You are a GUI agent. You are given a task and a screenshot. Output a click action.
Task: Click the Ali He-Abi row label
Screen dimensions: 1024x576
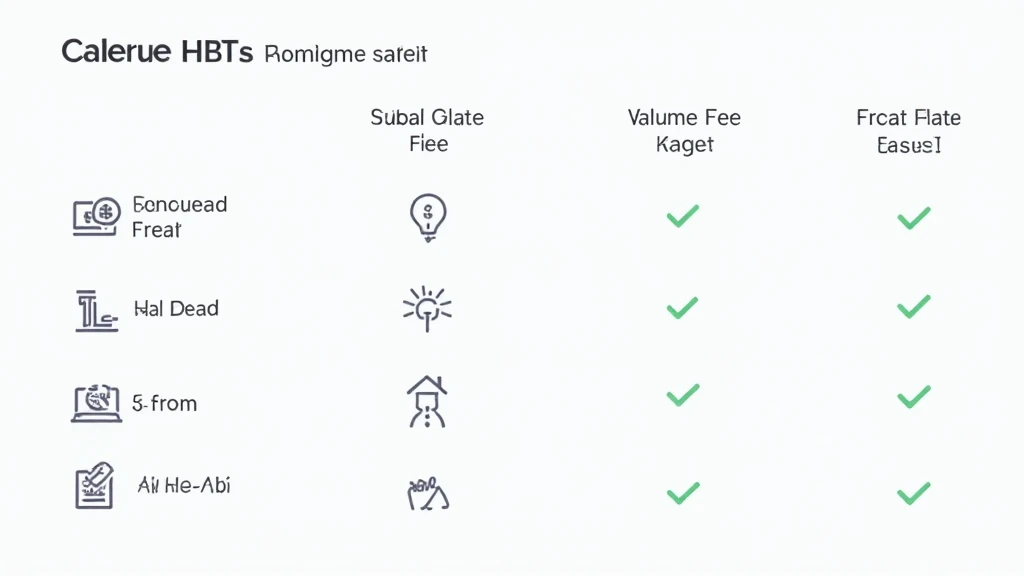pyautogui.click(x=184, y=485)
